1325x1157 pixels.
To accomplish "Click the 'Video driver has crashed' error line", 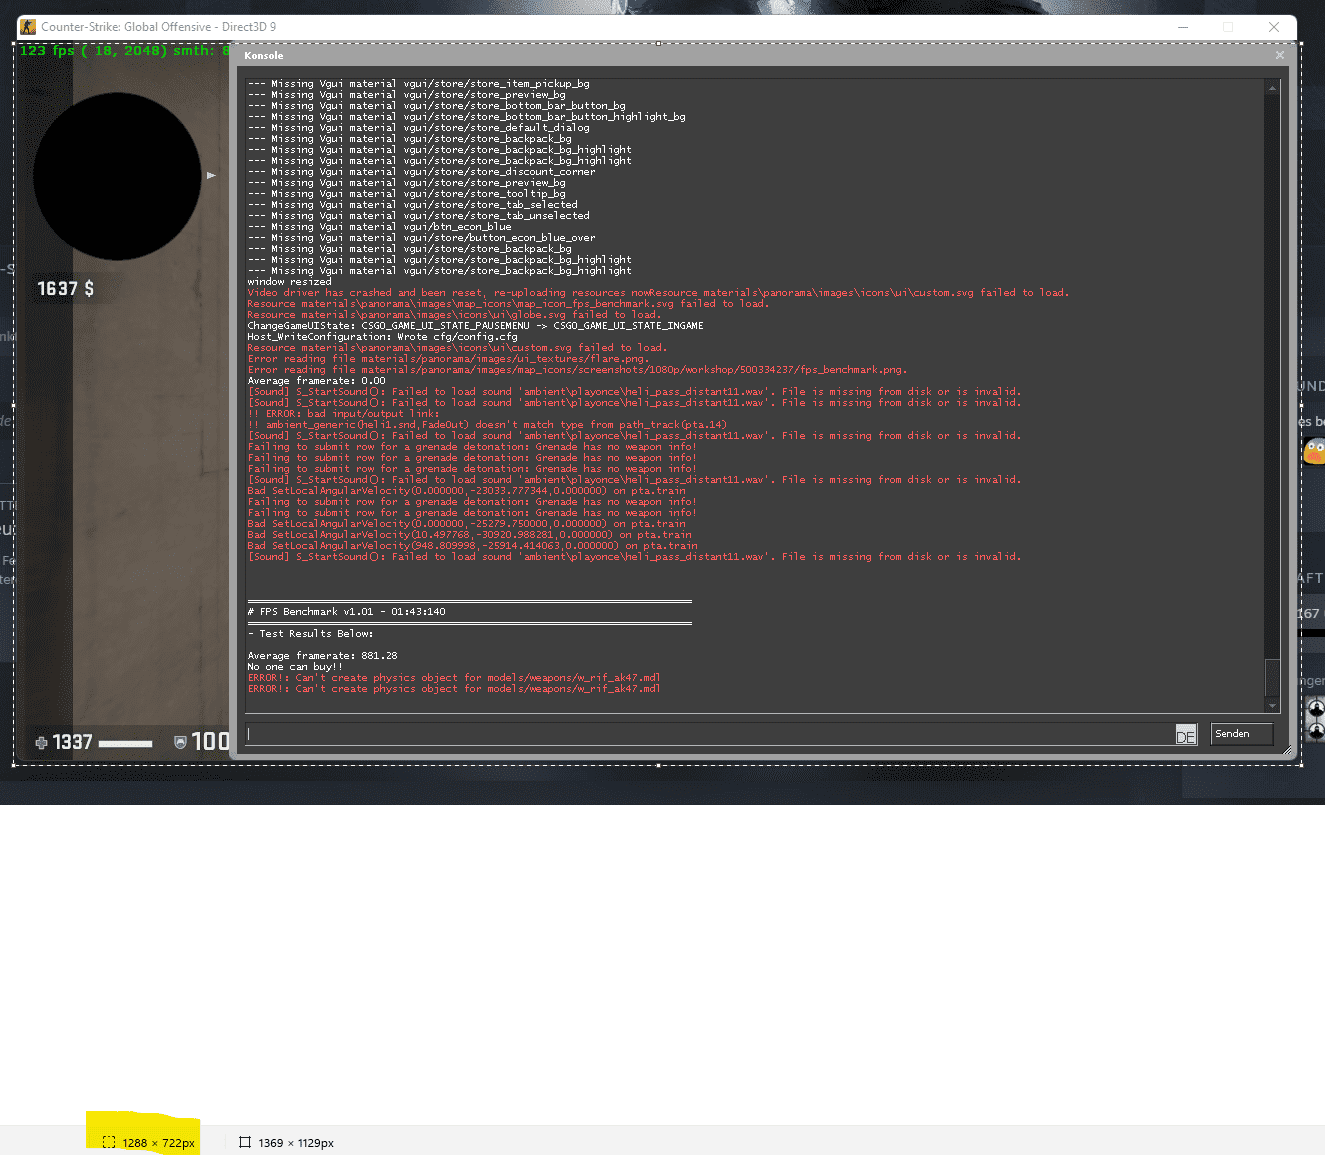I will [658, 293].
